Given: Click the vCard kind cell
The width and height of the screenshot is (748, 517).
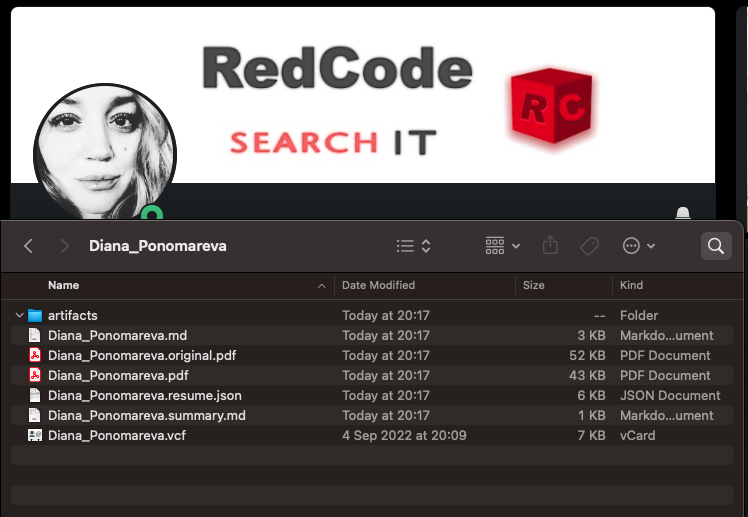Looking at the screenshot, I should point(637,435).
